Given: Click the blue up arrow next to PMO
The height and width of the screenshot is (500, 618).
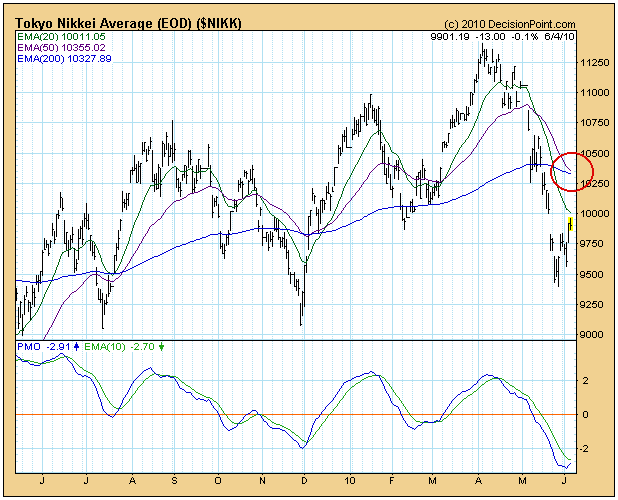Looking at the screenshot, I should click(76, 347).
